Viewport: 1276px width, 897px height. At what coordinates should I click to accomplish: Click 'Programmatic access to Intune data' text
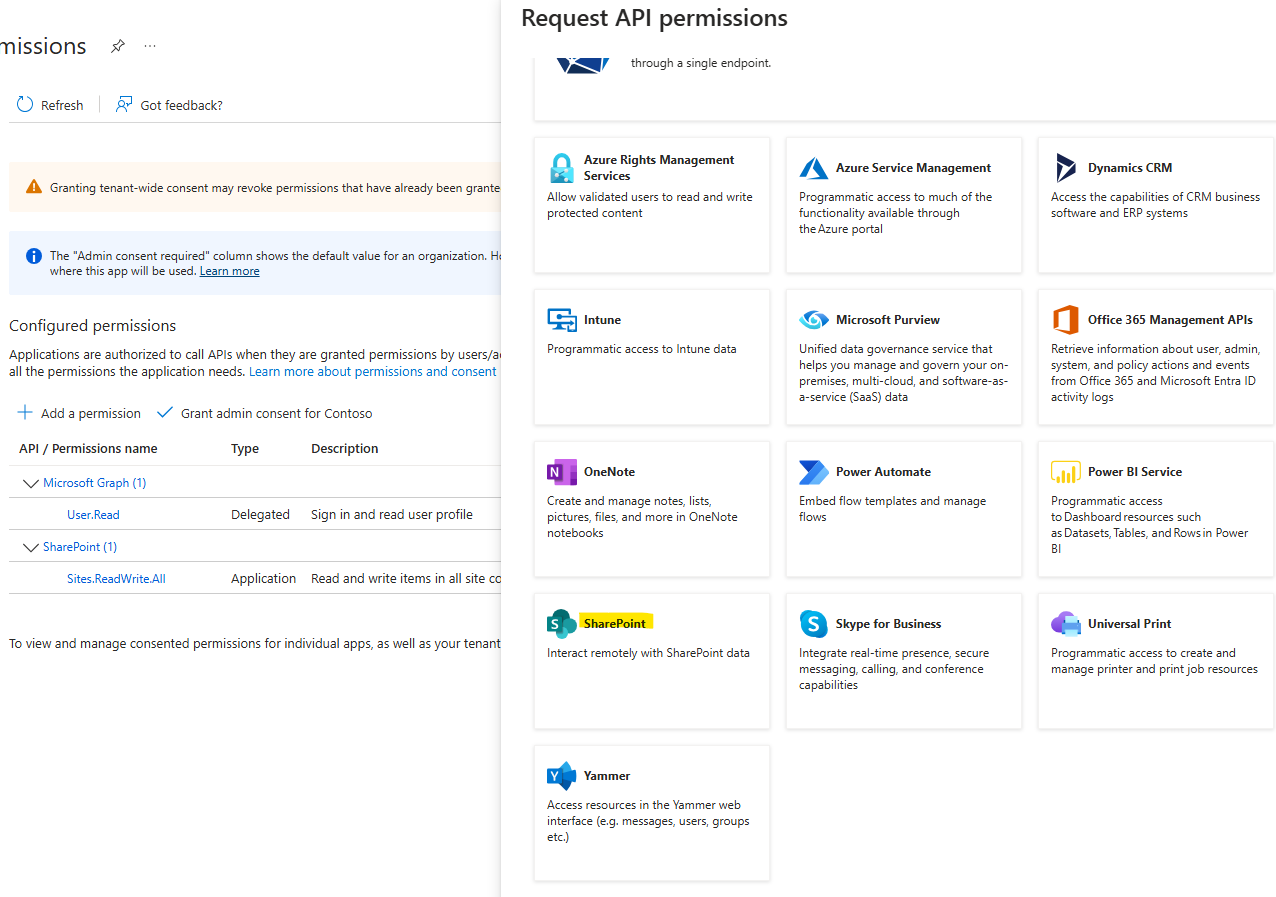641,349
